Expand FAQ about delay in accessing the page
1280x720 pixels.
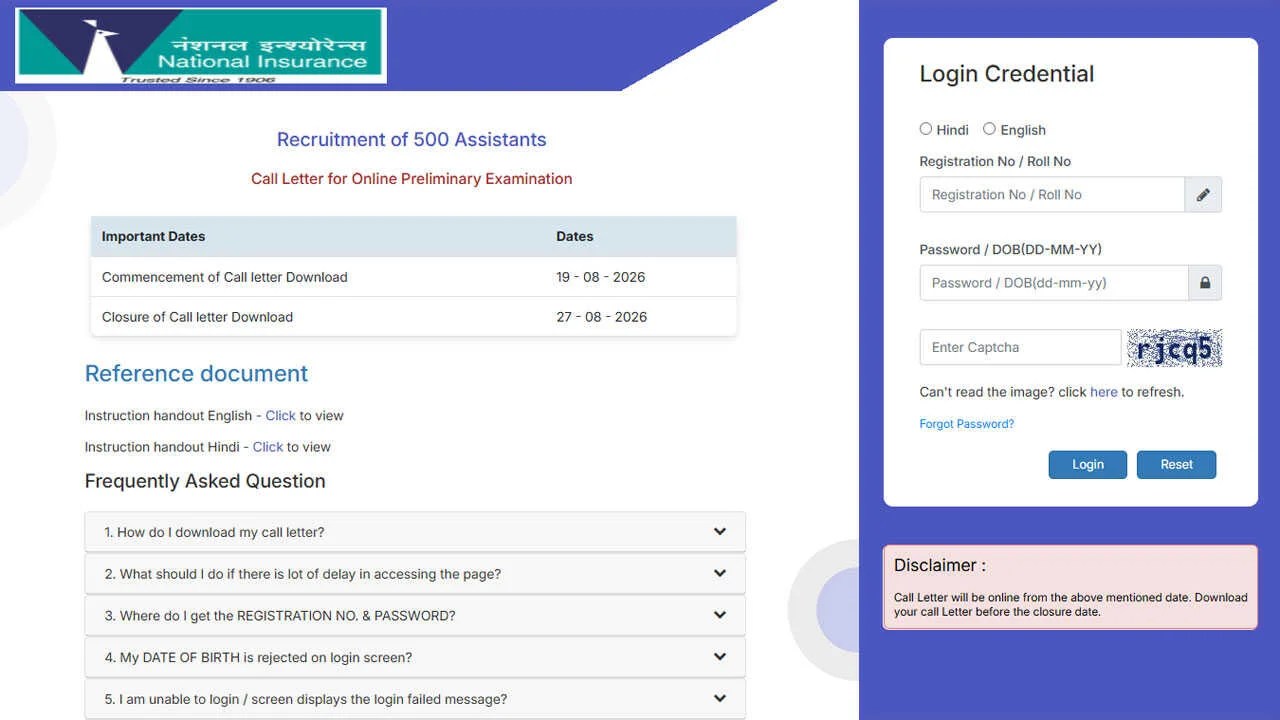tap(415, 574)
